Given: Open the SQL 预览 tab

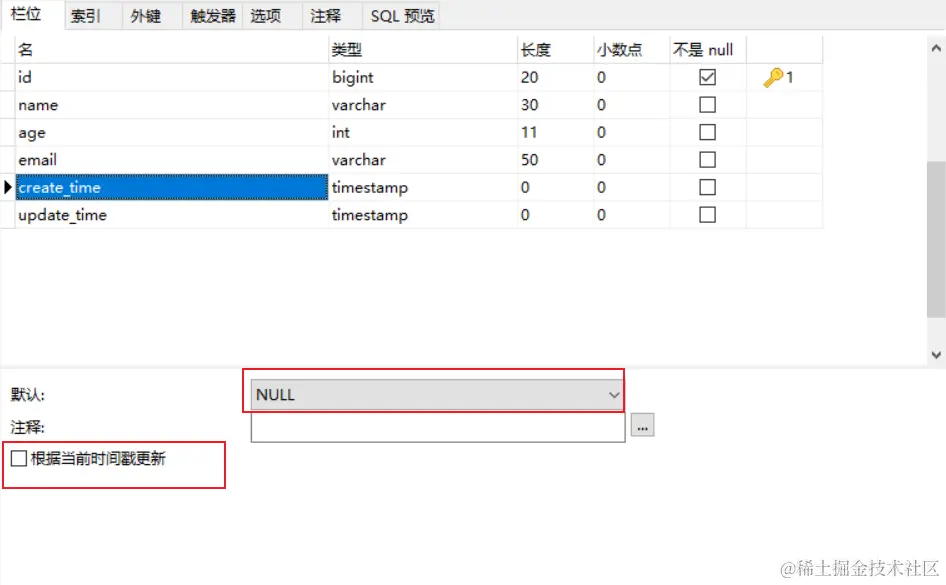Looking at the screenshot, I should (x=402, y=16).
